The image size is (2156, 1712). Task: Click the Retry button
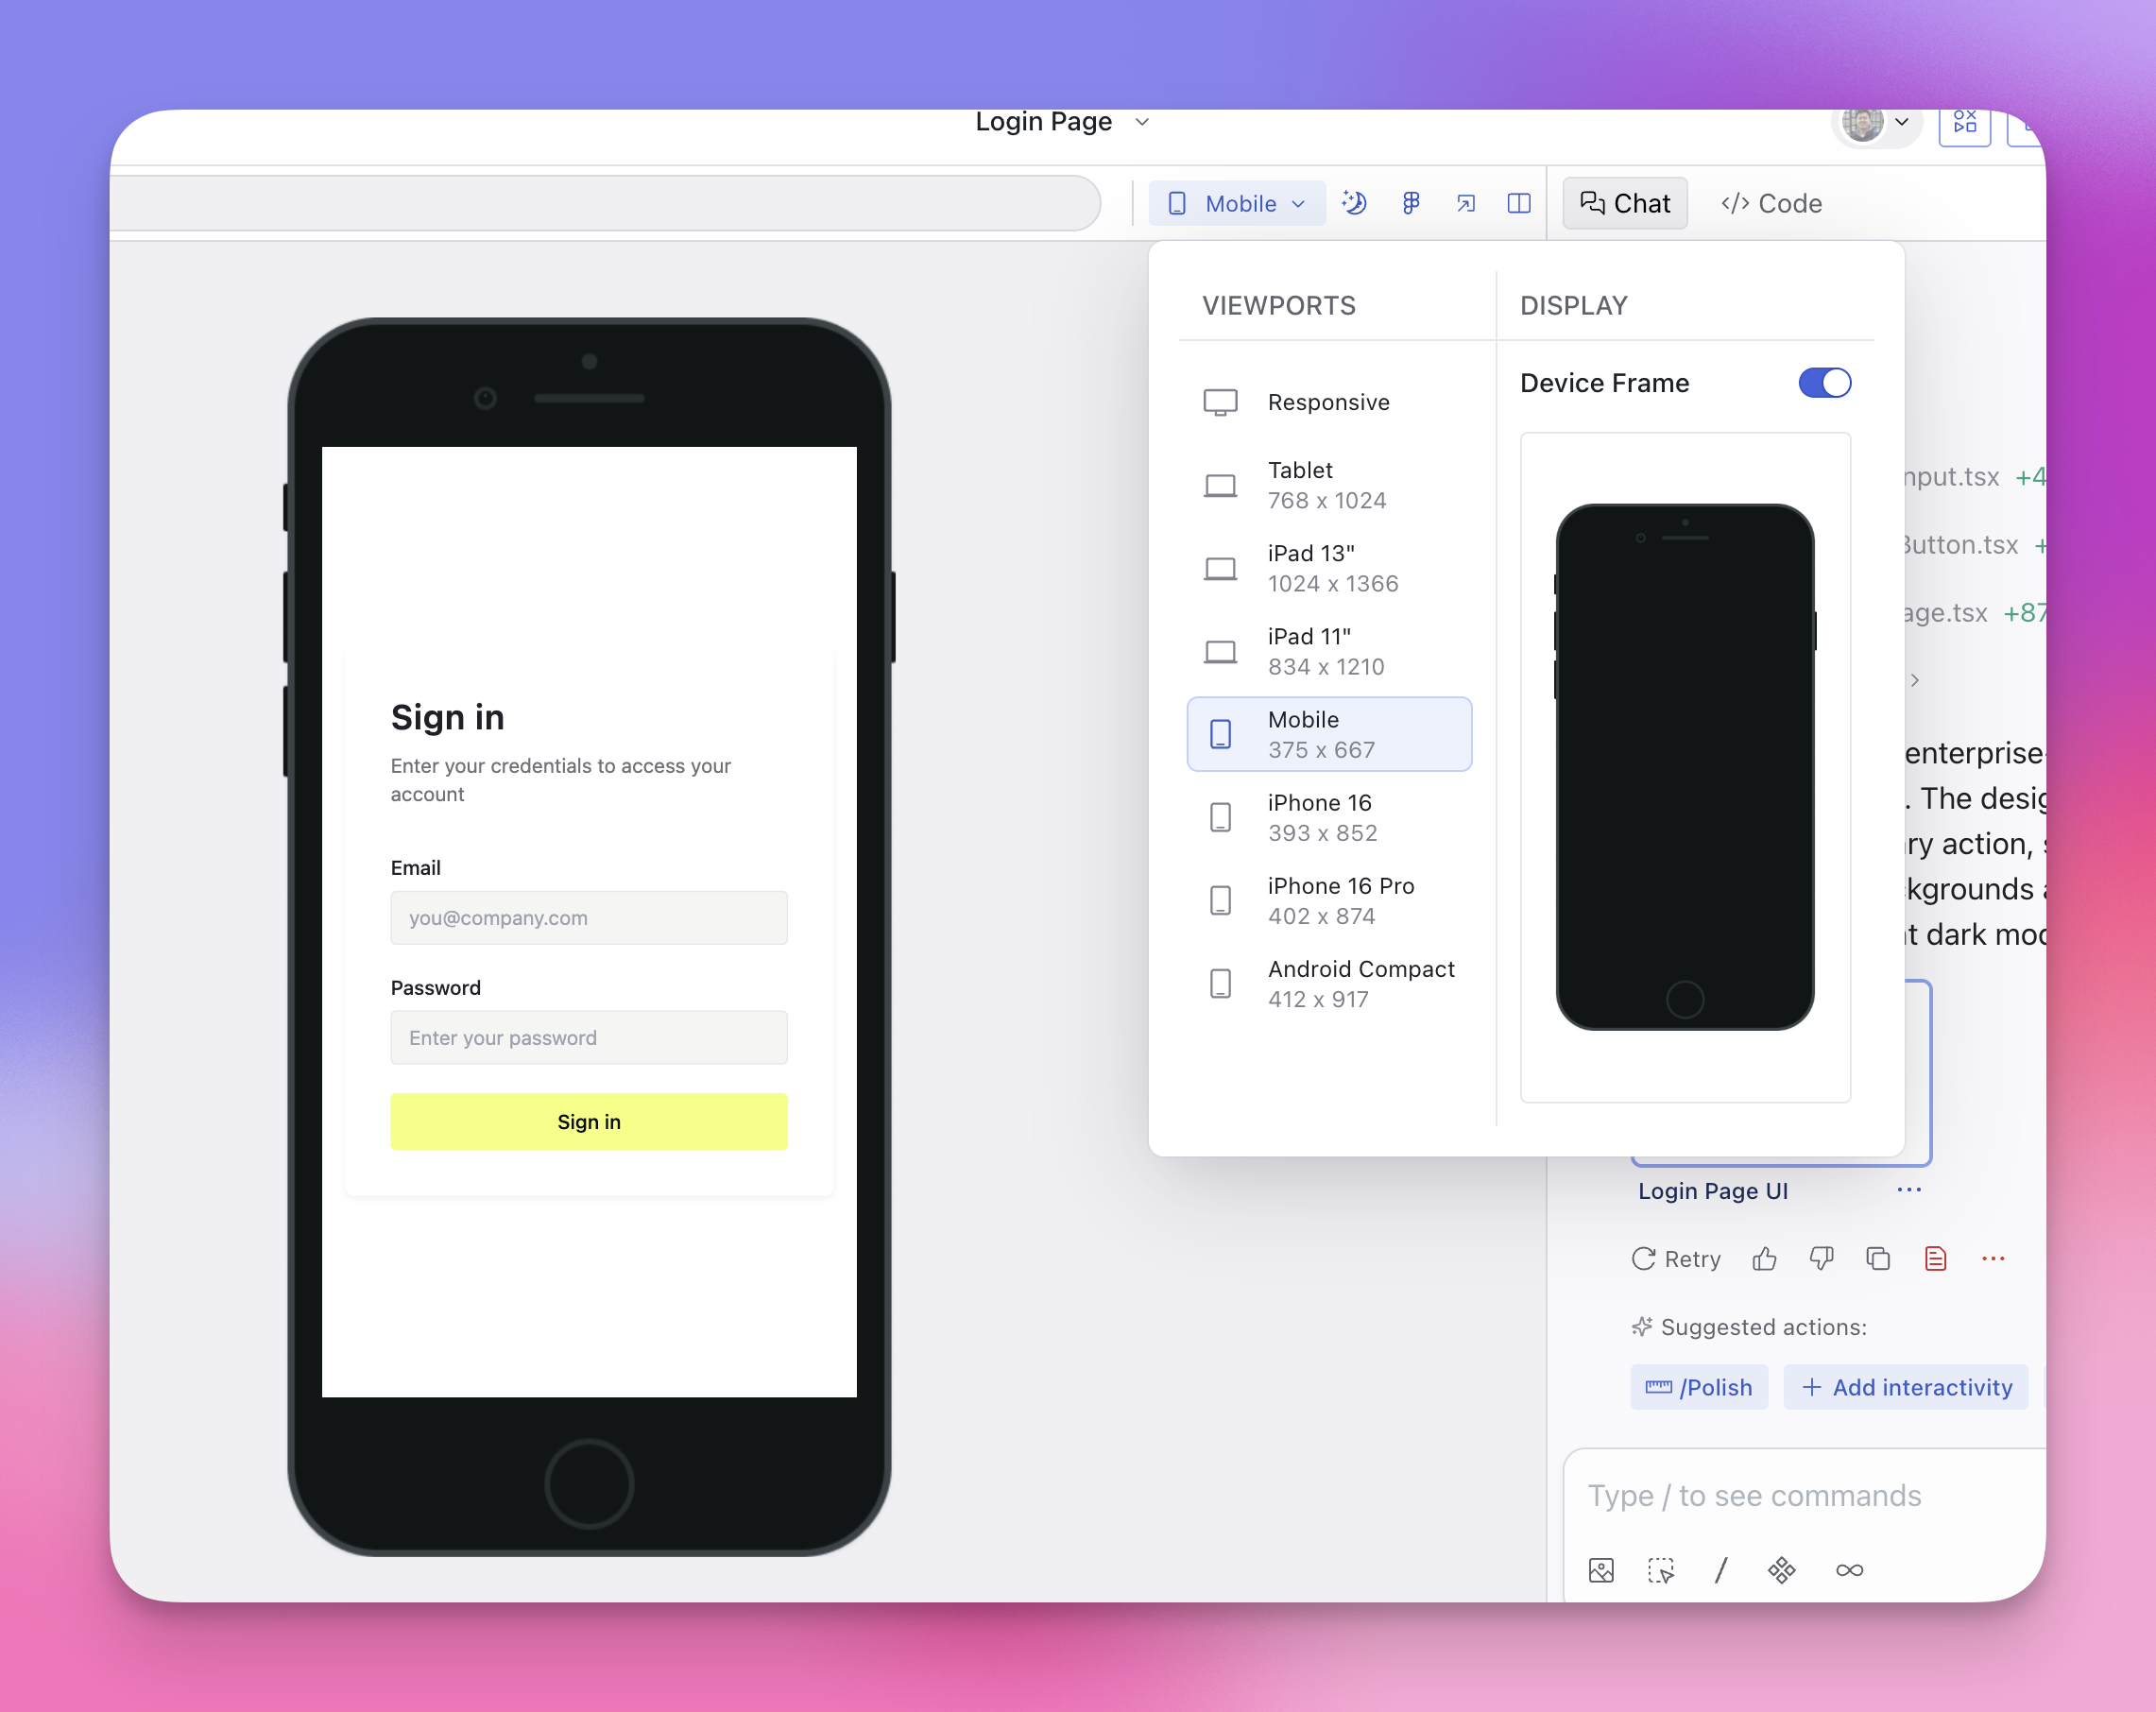point(1676,1259)
